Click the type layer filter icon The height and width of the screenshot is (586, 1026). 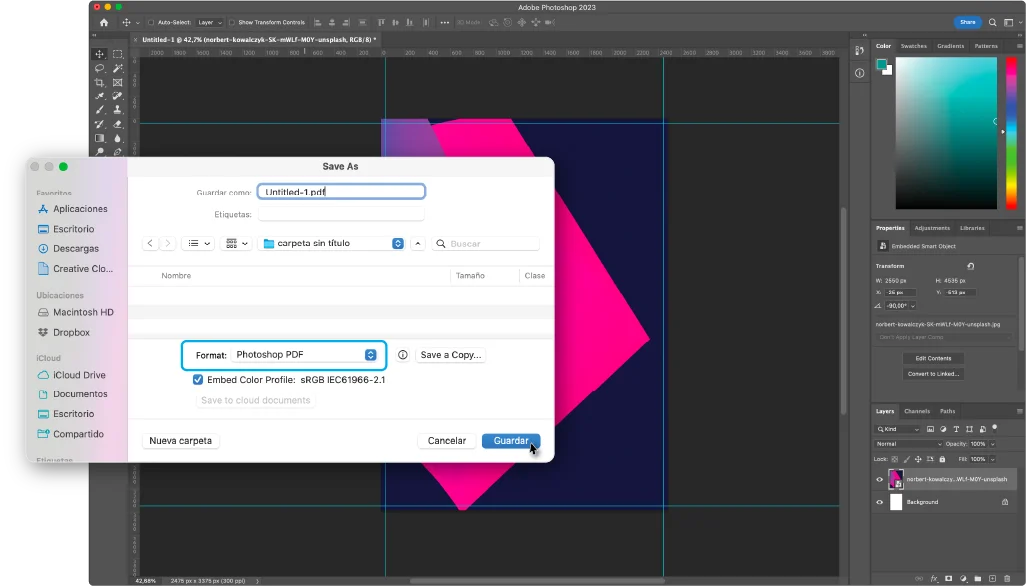956,429
